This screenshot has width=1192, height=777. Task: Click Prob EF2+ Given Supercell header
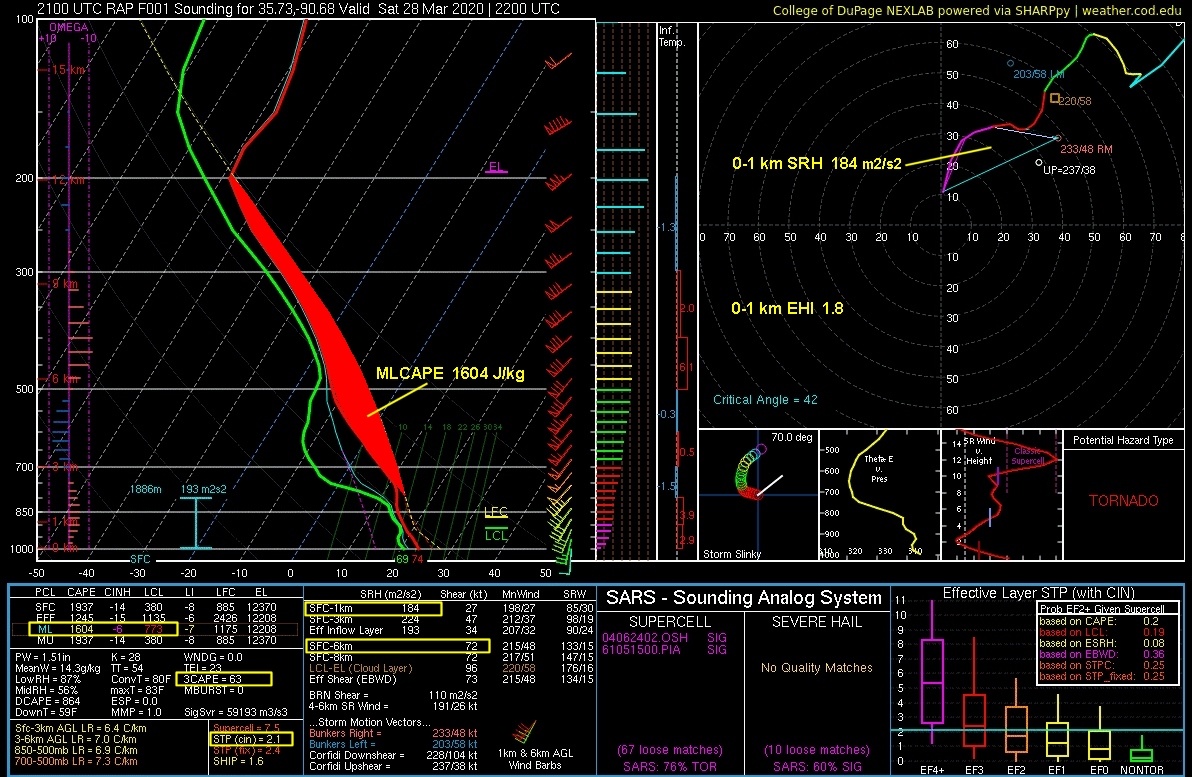pos(1102,609)
